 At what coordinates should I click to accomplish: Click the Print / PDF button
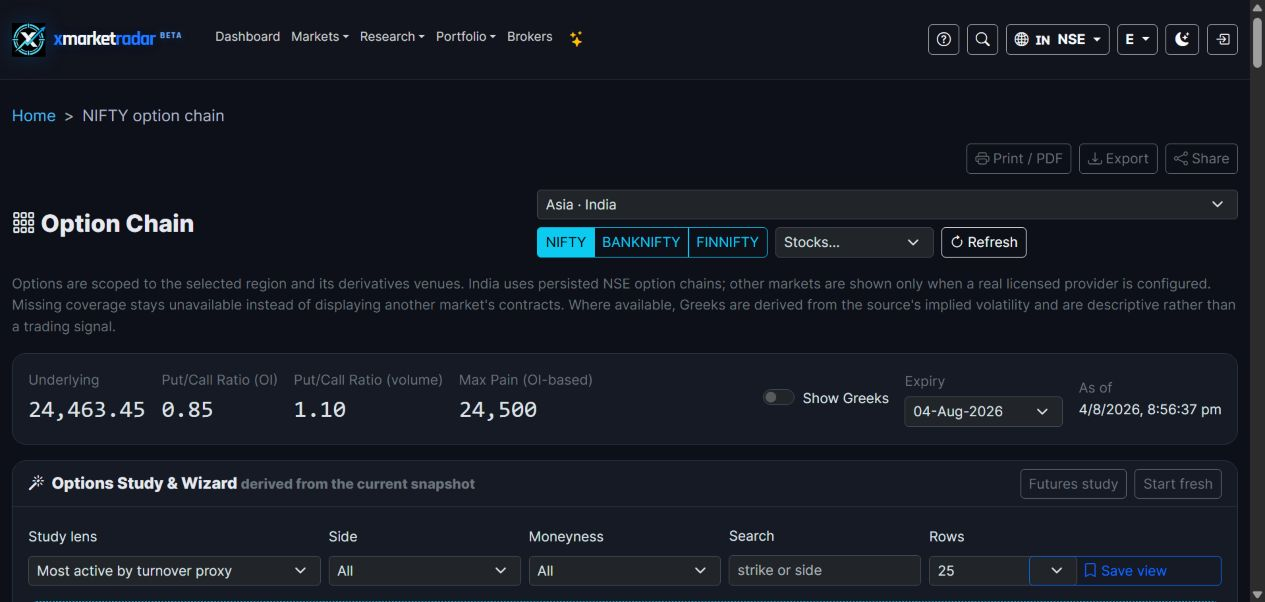[x=1019, y=158]
